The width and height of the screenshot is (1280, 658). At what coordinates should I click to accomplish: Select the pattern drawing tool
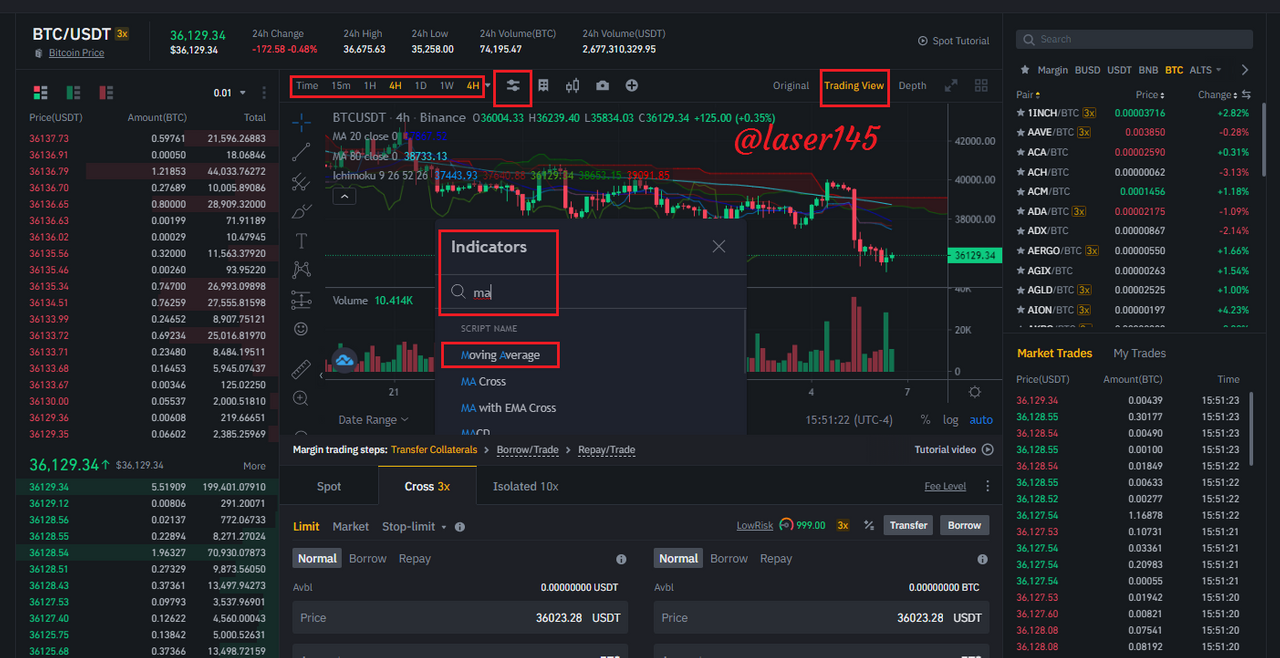coord(301,270)
